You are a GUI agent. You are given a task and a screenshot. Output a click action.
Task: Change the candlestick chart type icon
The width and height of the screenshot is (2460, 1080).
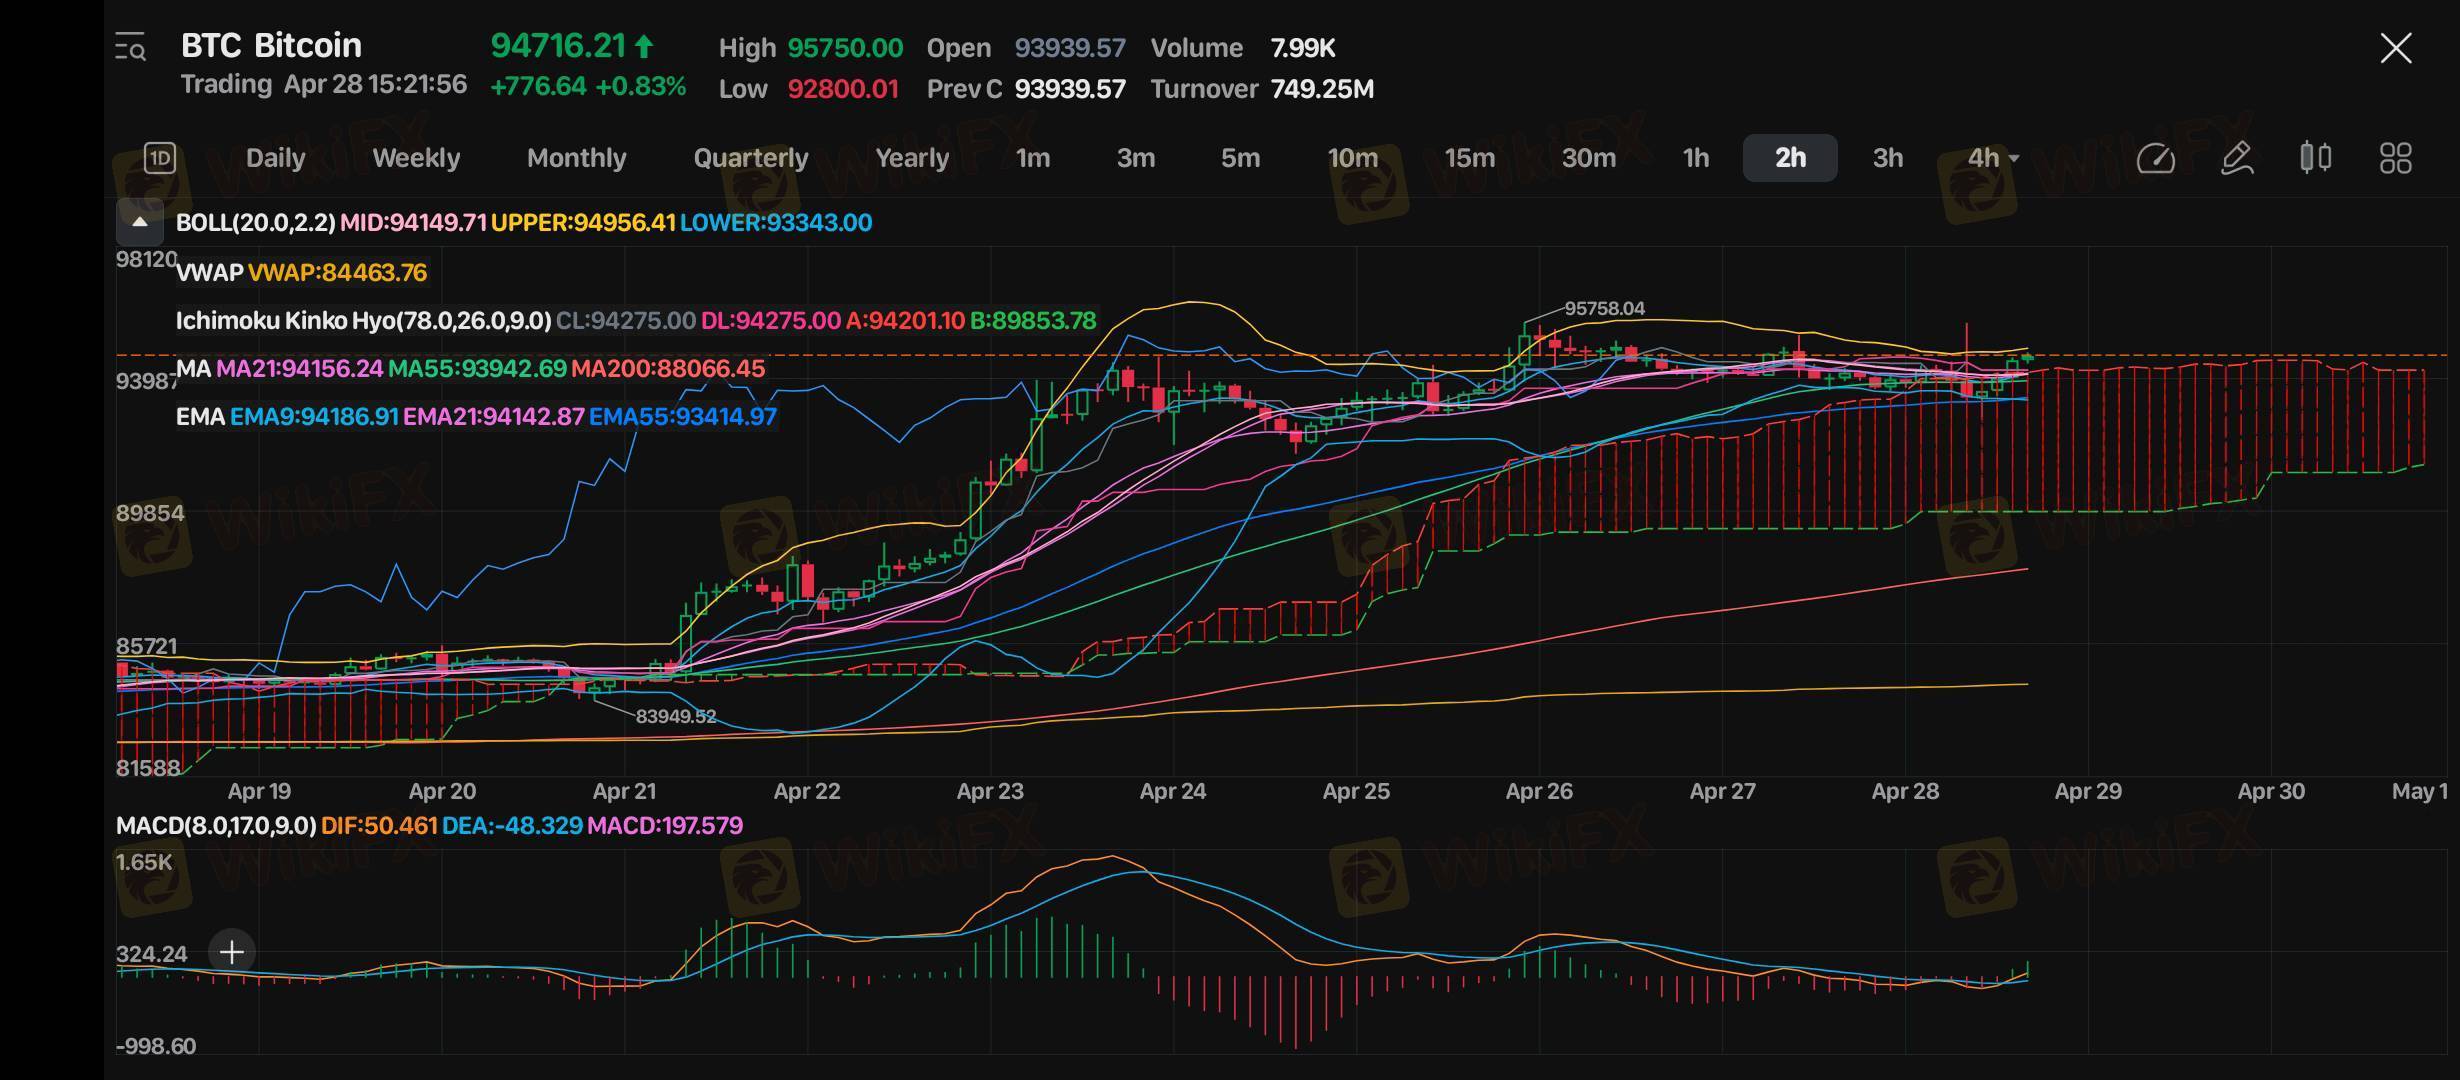(2316, 158)
